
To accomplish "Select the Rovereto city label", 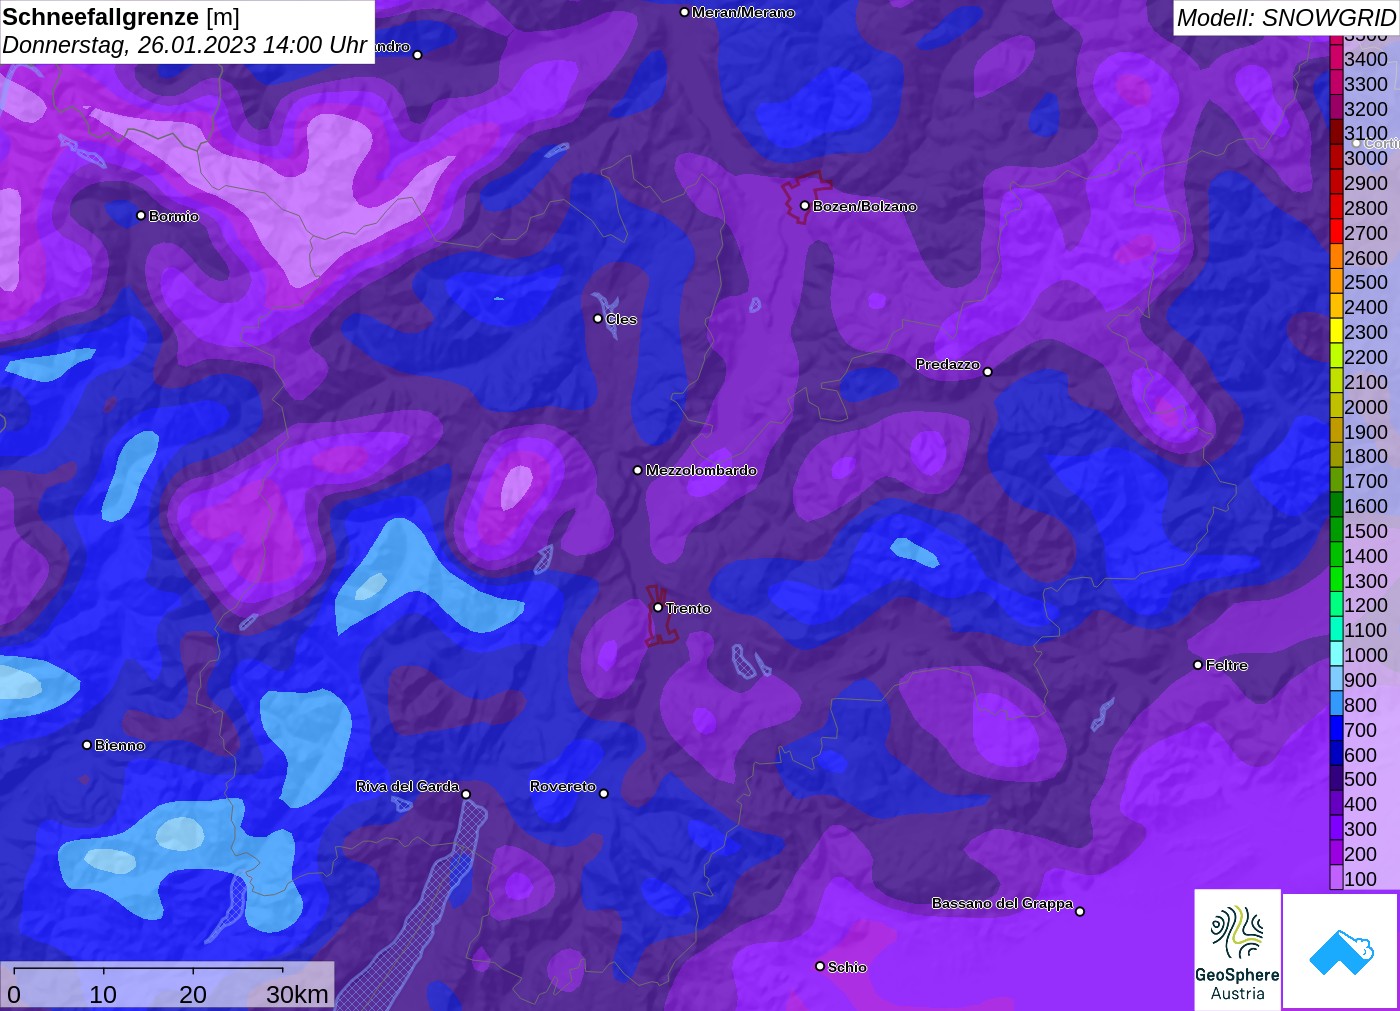I will click(563, 786).
